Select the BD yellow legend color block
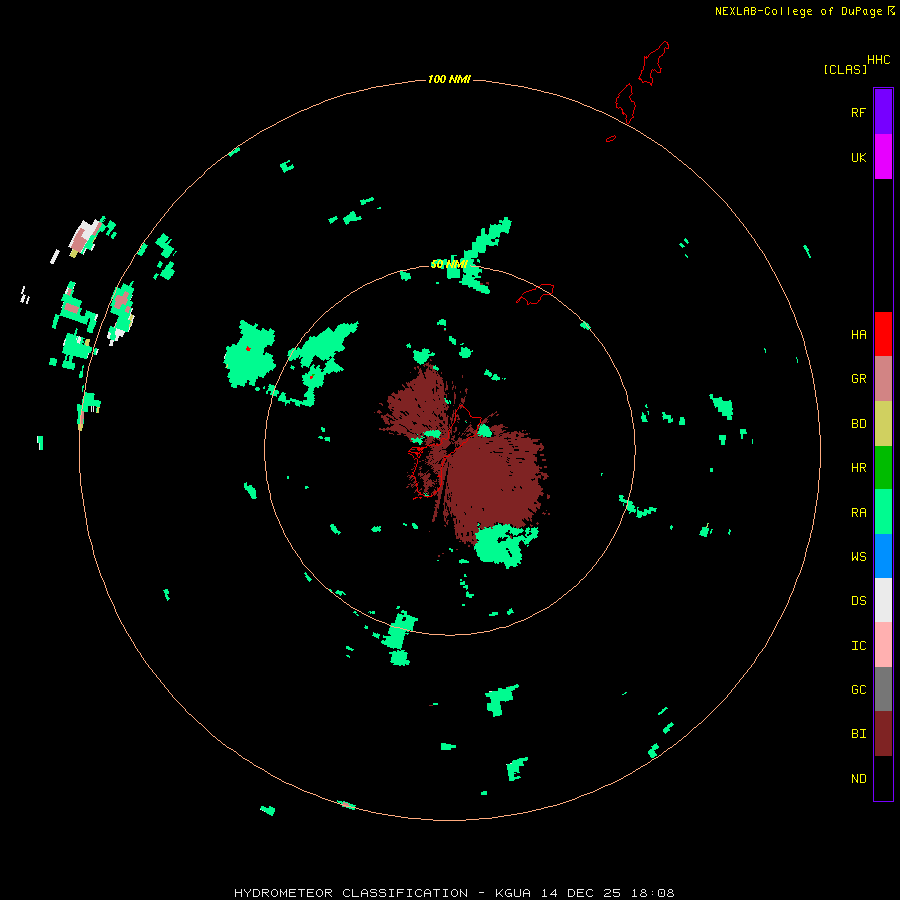Screen dimensions: 900x900 [883, 424]
